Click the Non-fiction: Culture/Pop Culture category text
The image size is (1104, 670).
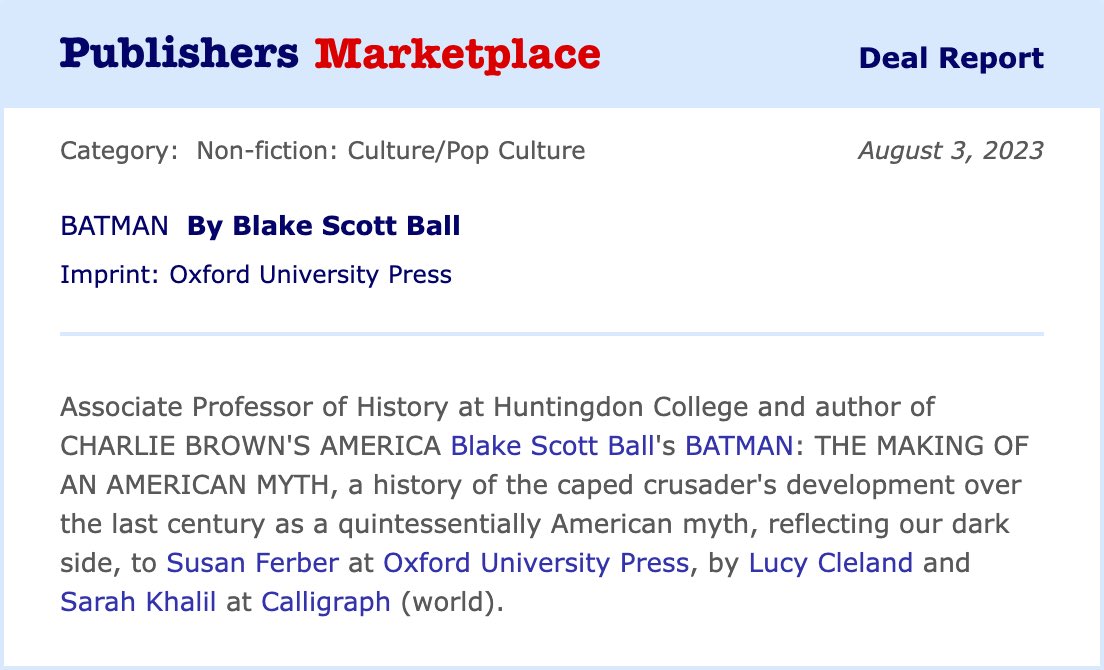[x=391, y=151]
